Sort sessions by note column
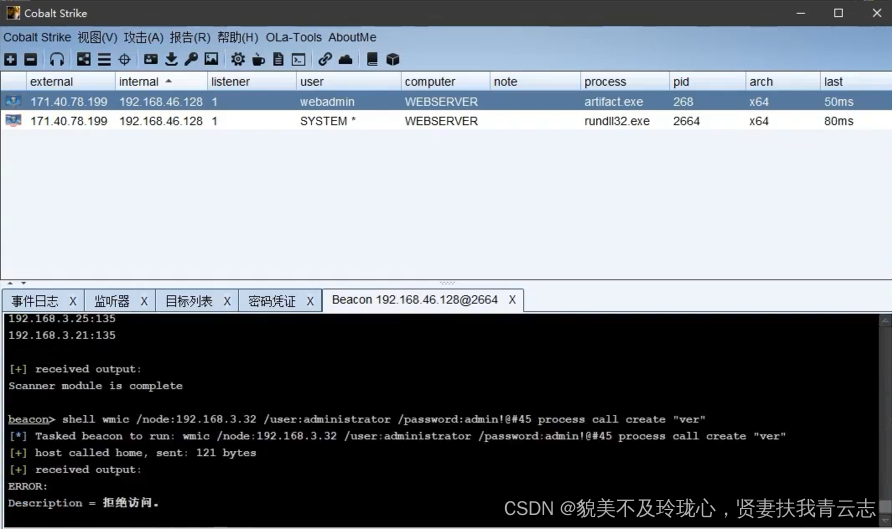This screenshot has width=892, height=529. pos(535,81)
